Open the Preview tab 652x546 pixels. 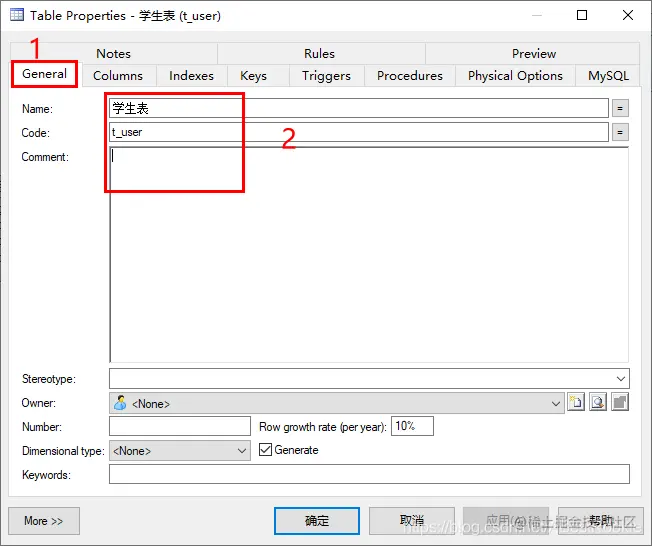533,54
